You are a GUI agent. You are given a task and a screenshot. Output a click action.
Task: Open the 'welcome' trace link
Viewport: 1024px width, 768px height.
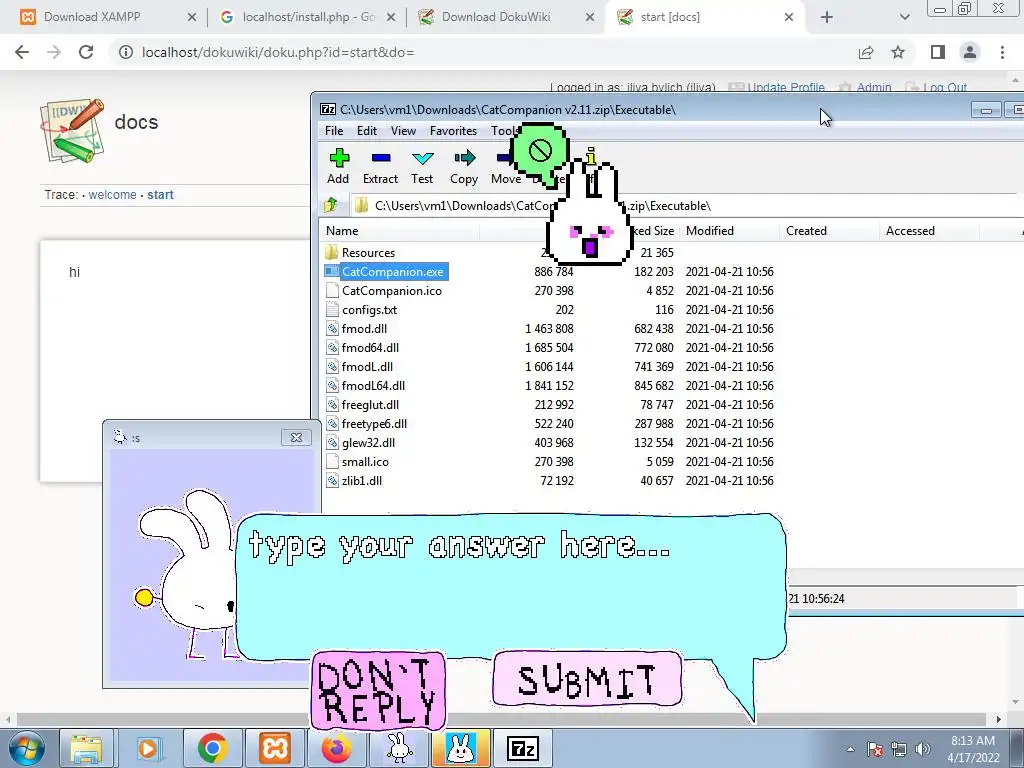click(x=112, y=195)
